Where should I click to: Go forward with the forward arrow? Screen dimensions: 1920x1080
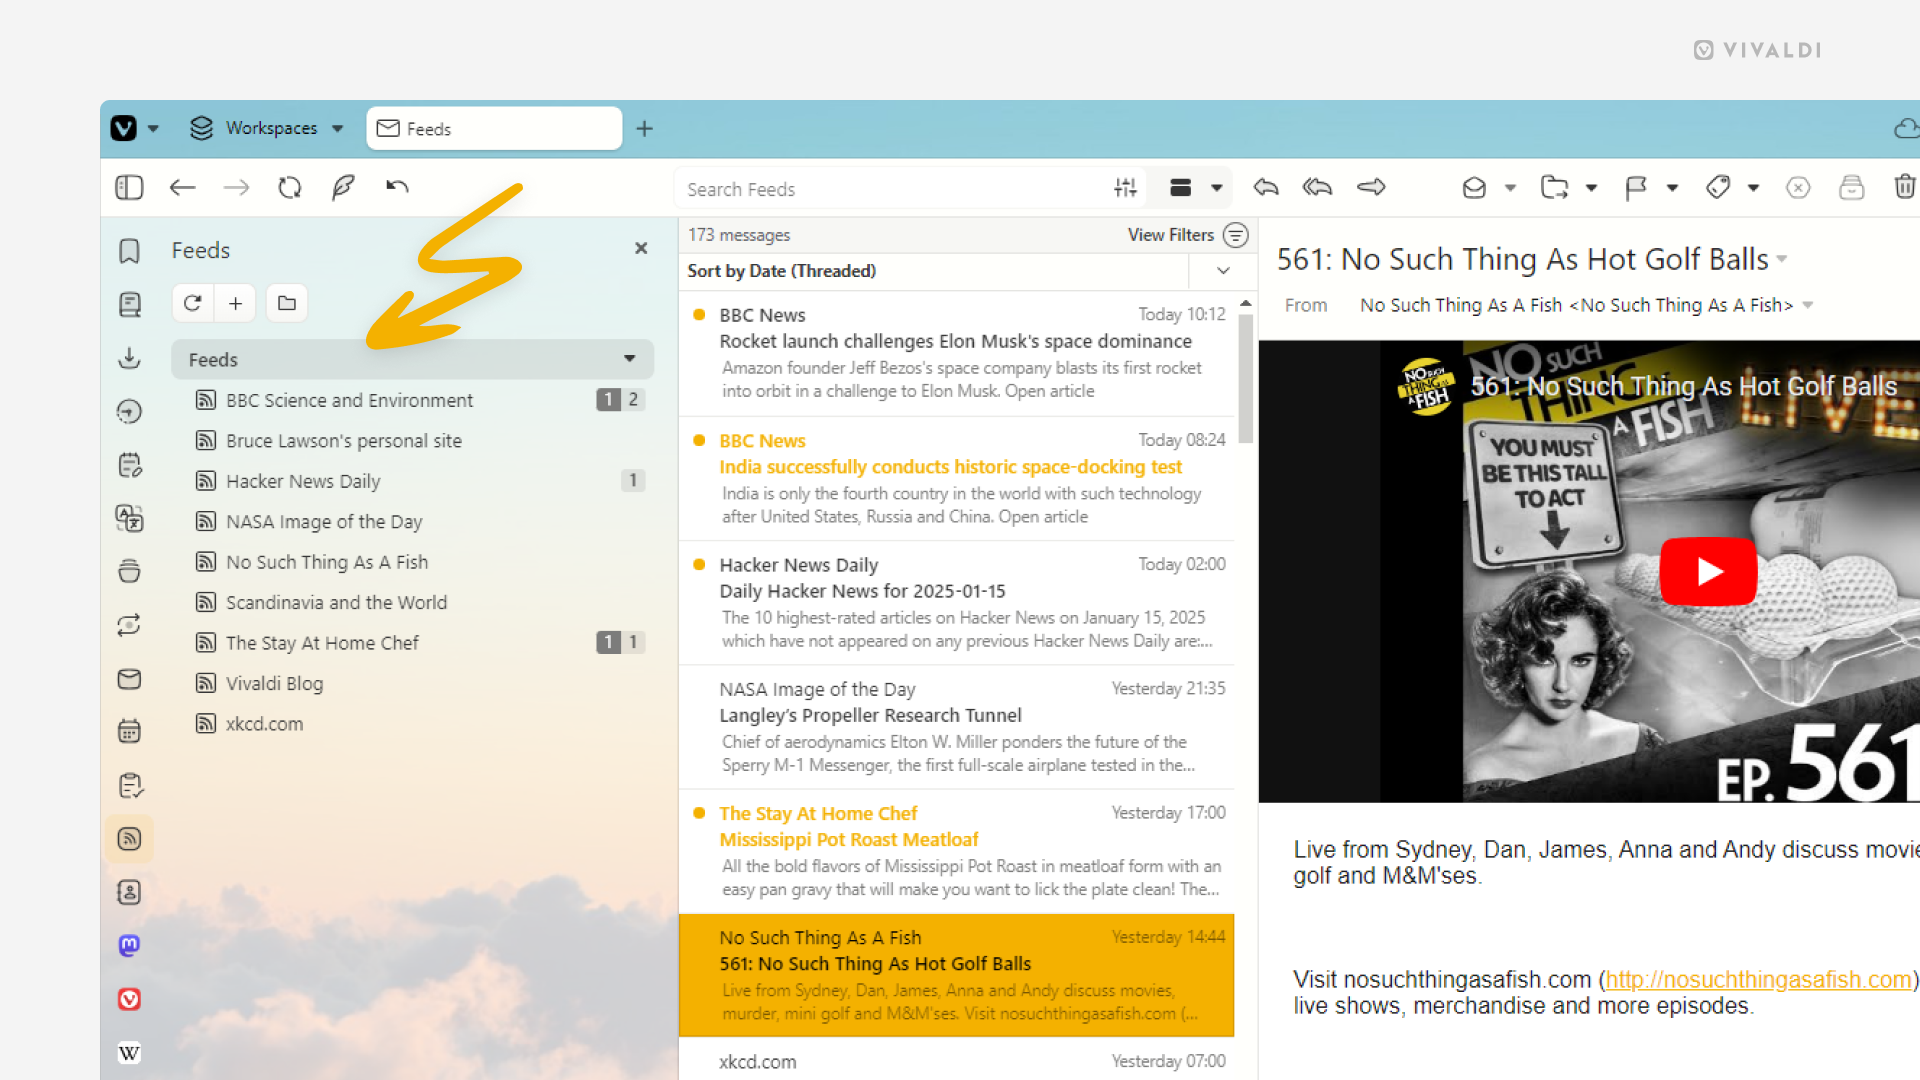pyautogui.click(x=236, y=188)
